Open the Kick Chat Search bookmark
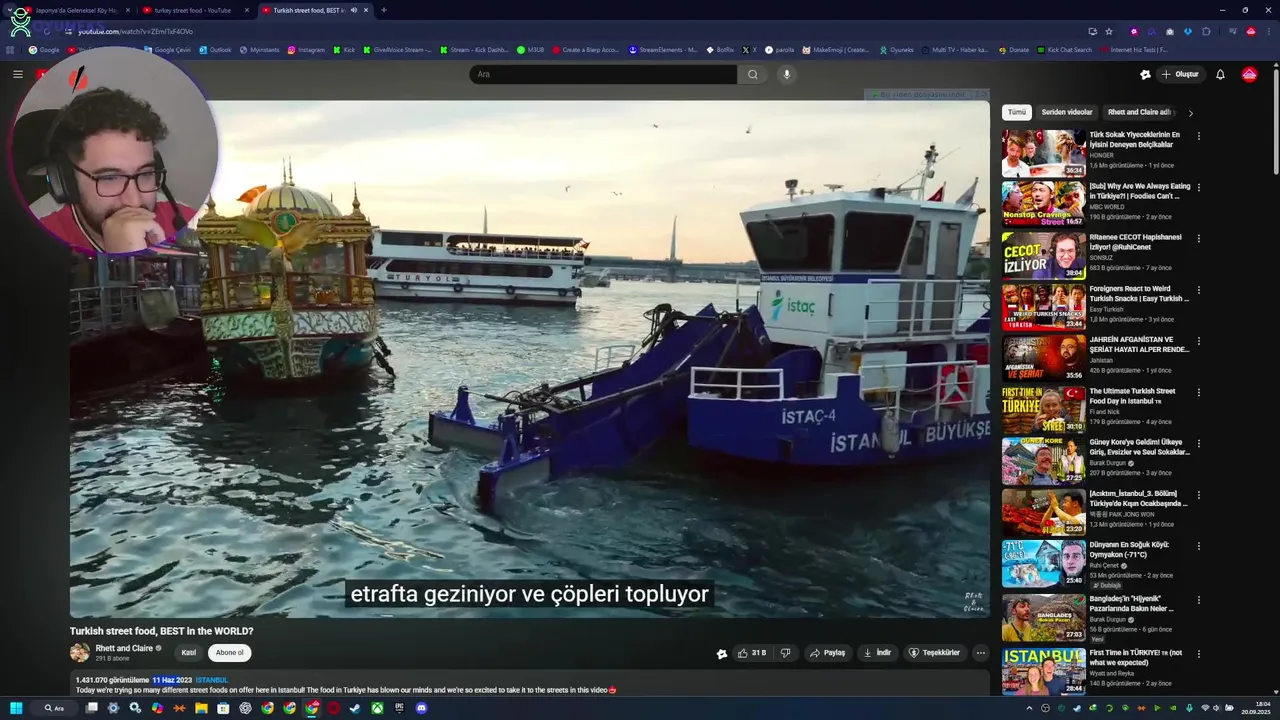Image resolution: width=1280 pixels, height=720 pixels. 1064,49
